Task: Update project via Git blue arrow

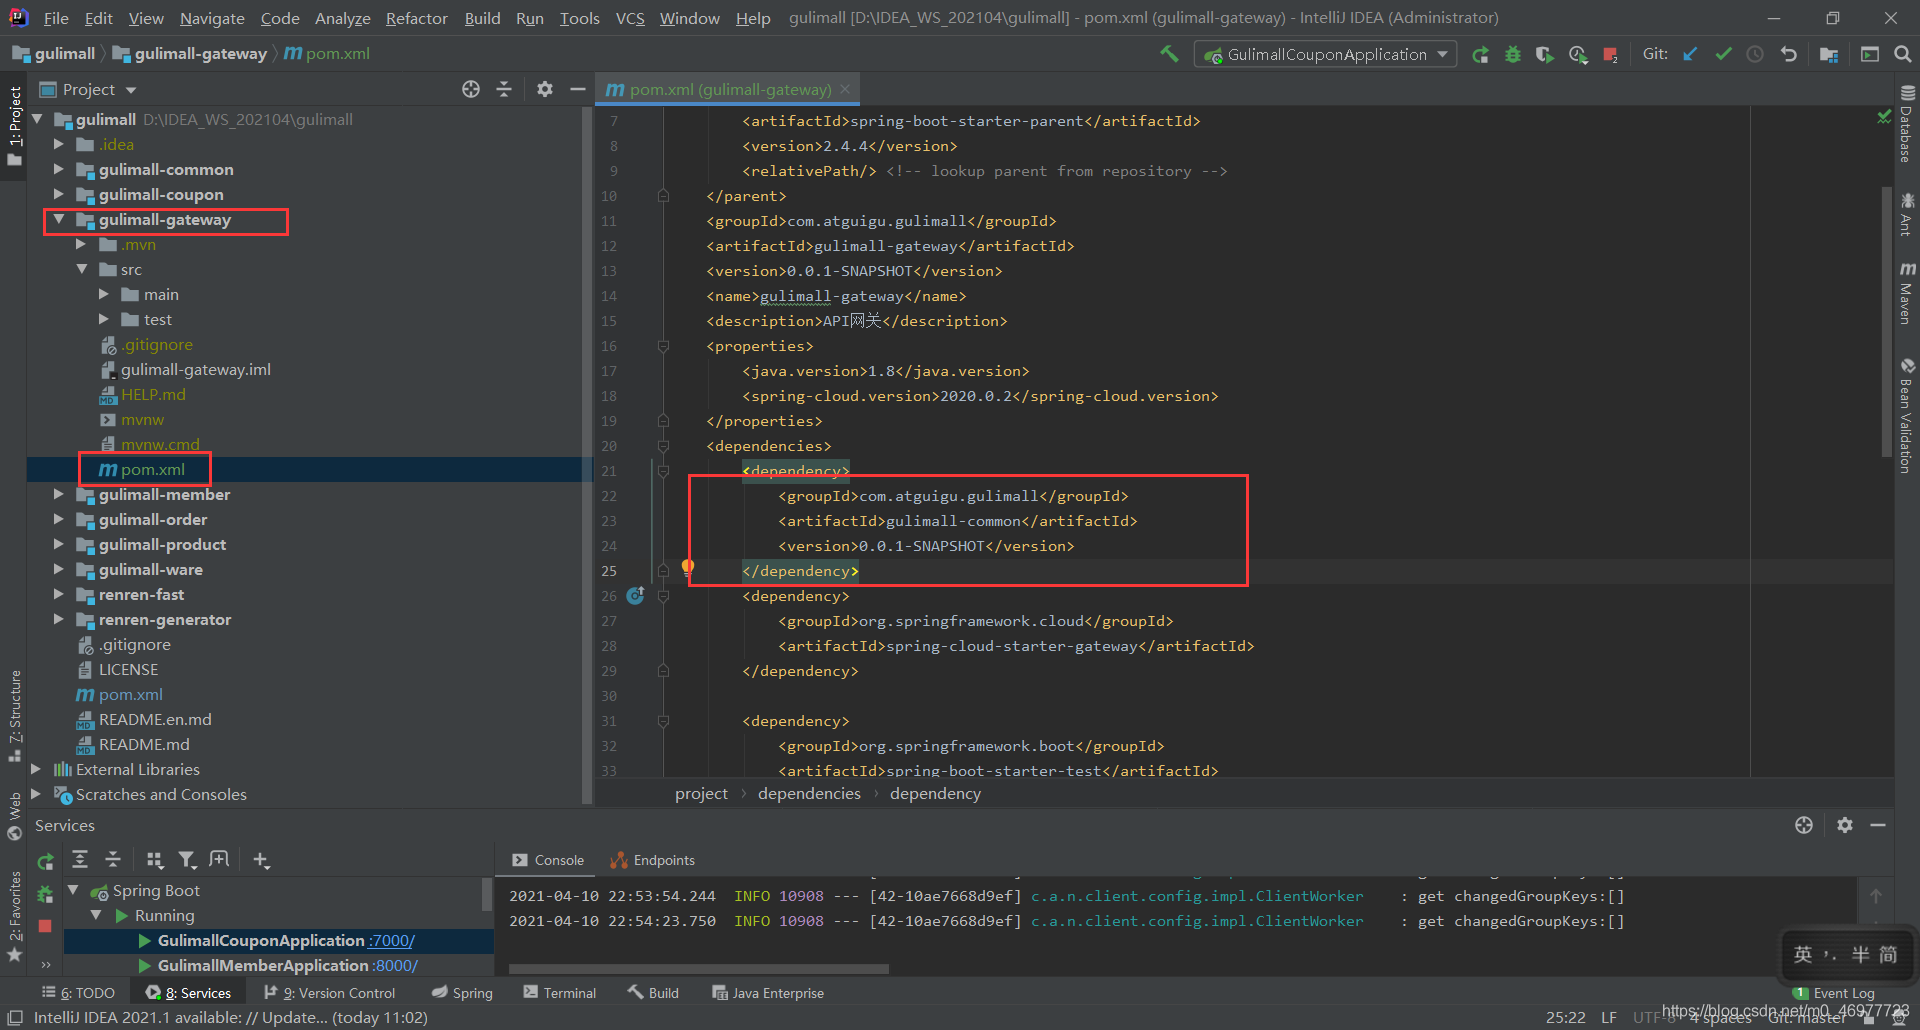Action: [x=1690, y=54]
